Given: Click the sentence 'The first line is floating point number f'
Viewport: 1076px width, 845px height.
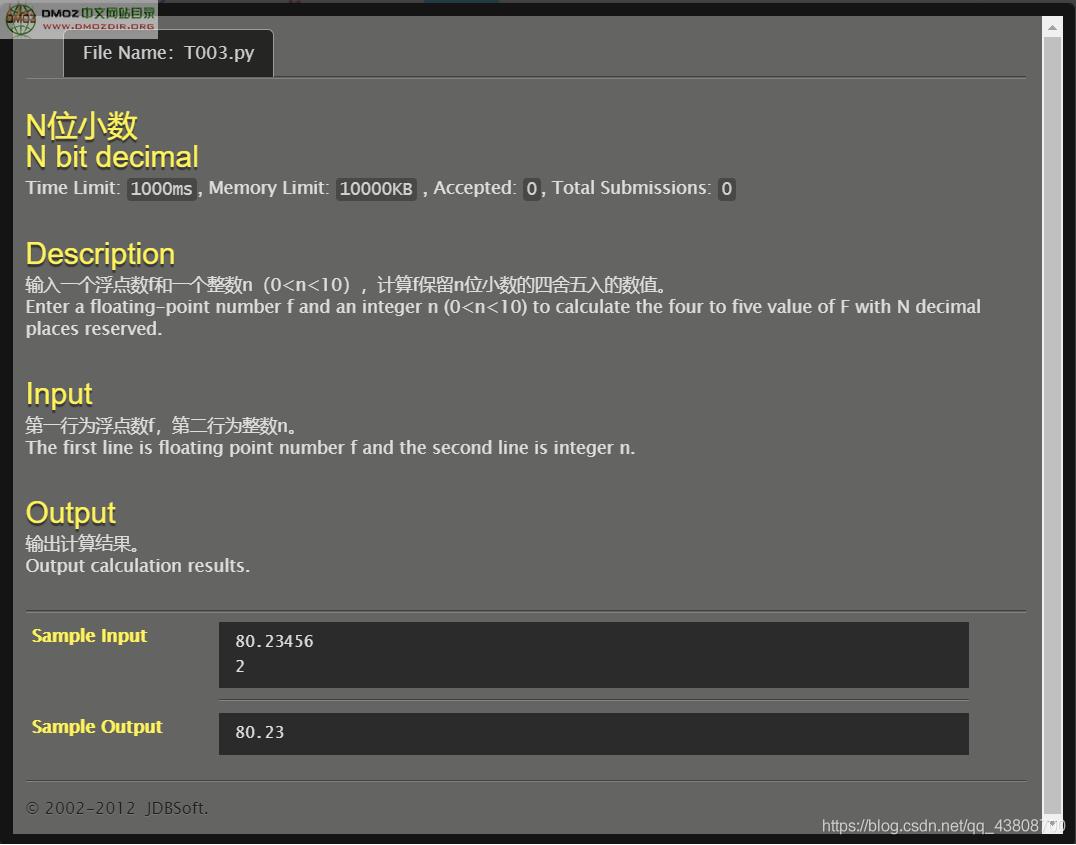Looking at the screenshot, I should (330, 448).
